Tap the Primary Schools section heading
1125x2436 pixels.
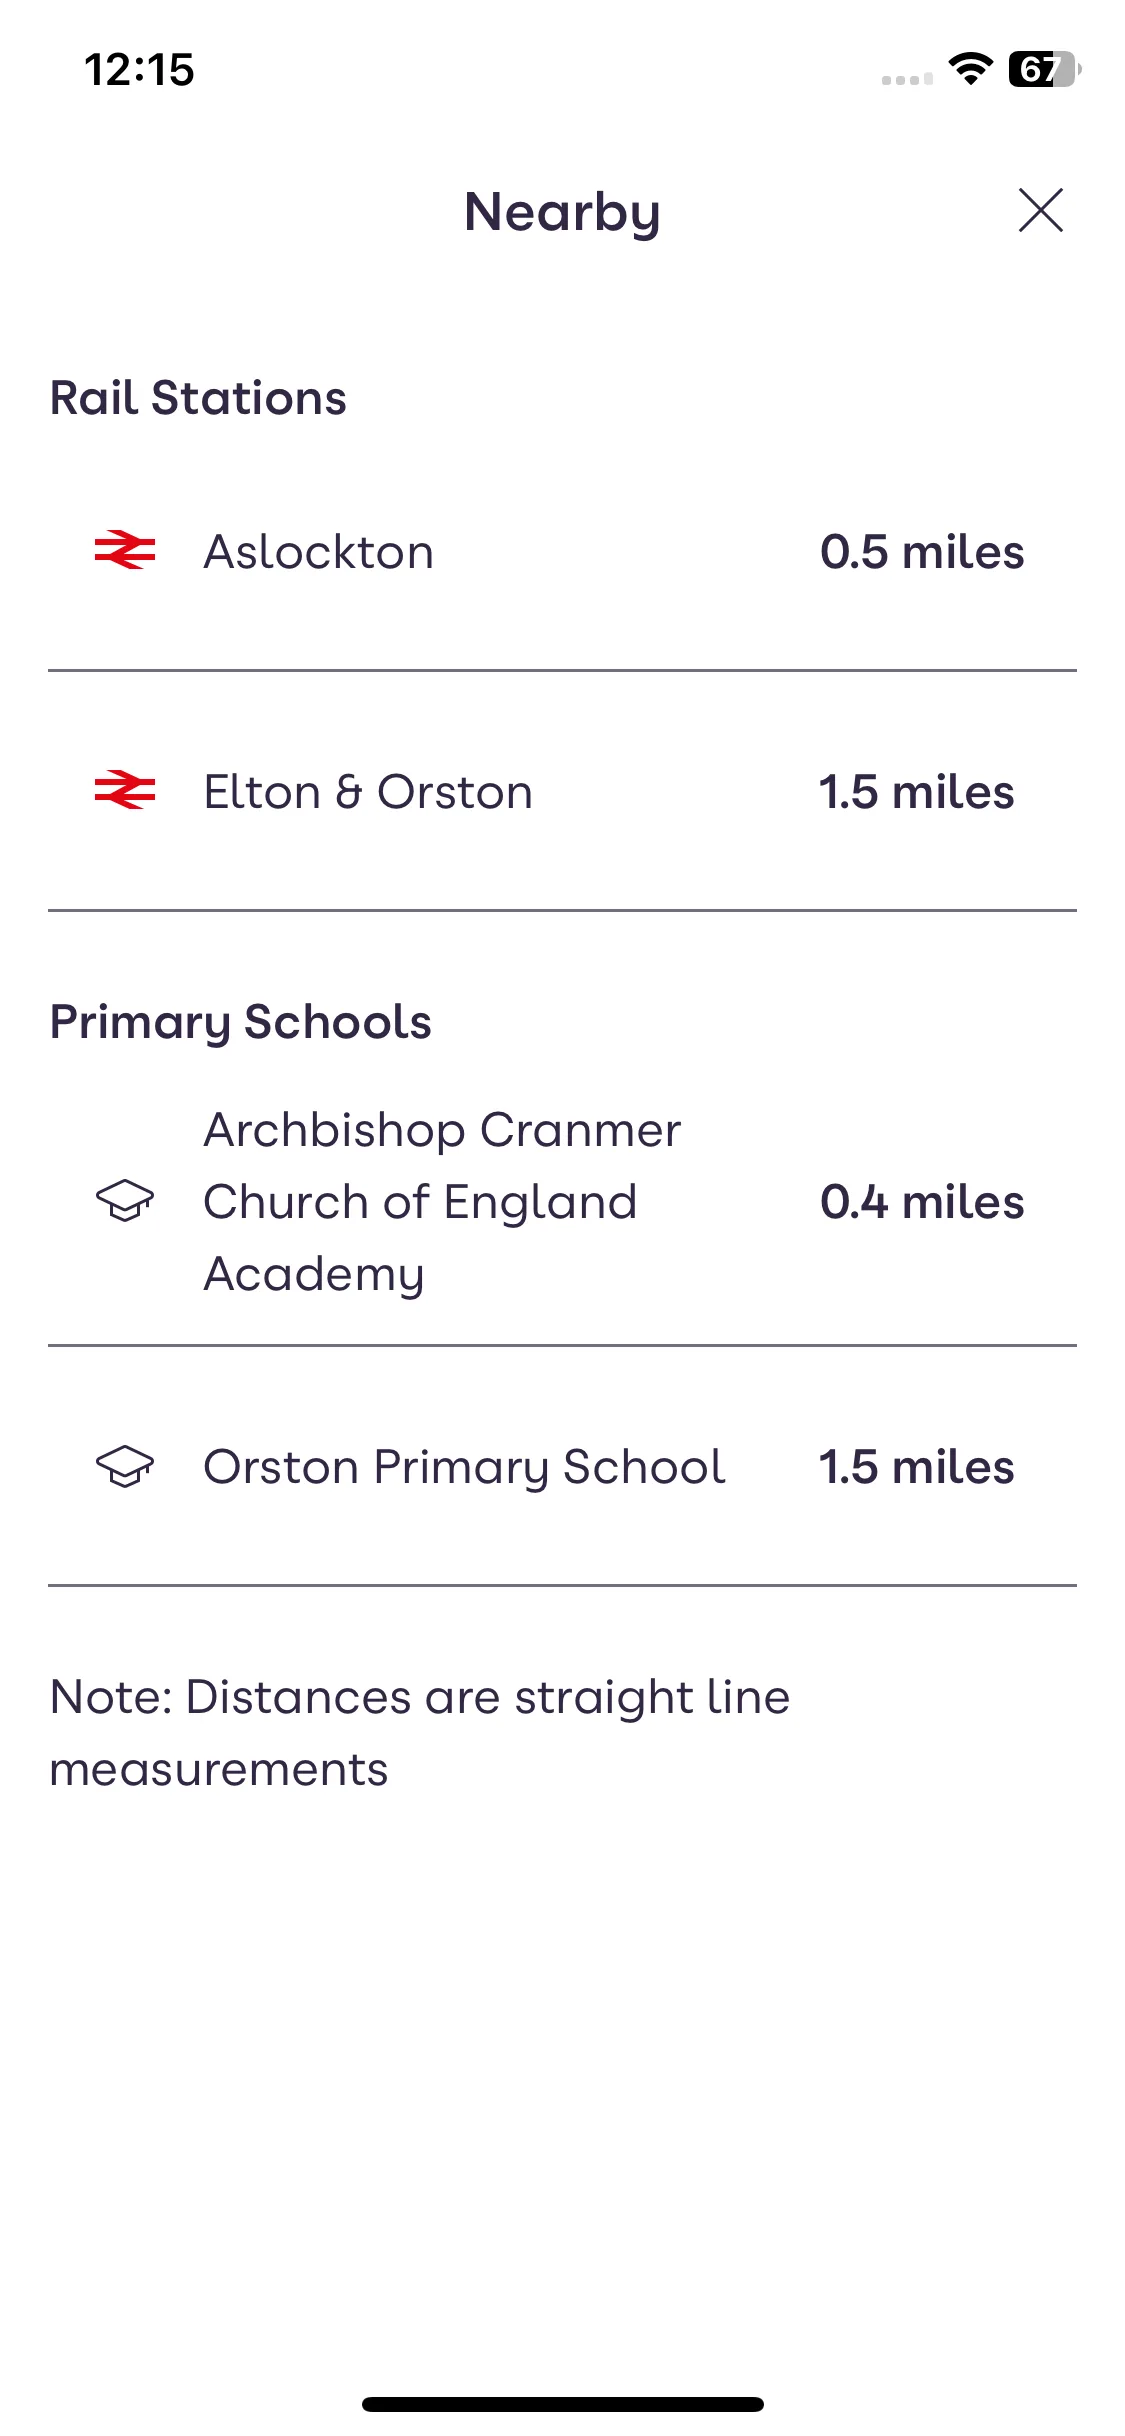tap(241, 1022)
